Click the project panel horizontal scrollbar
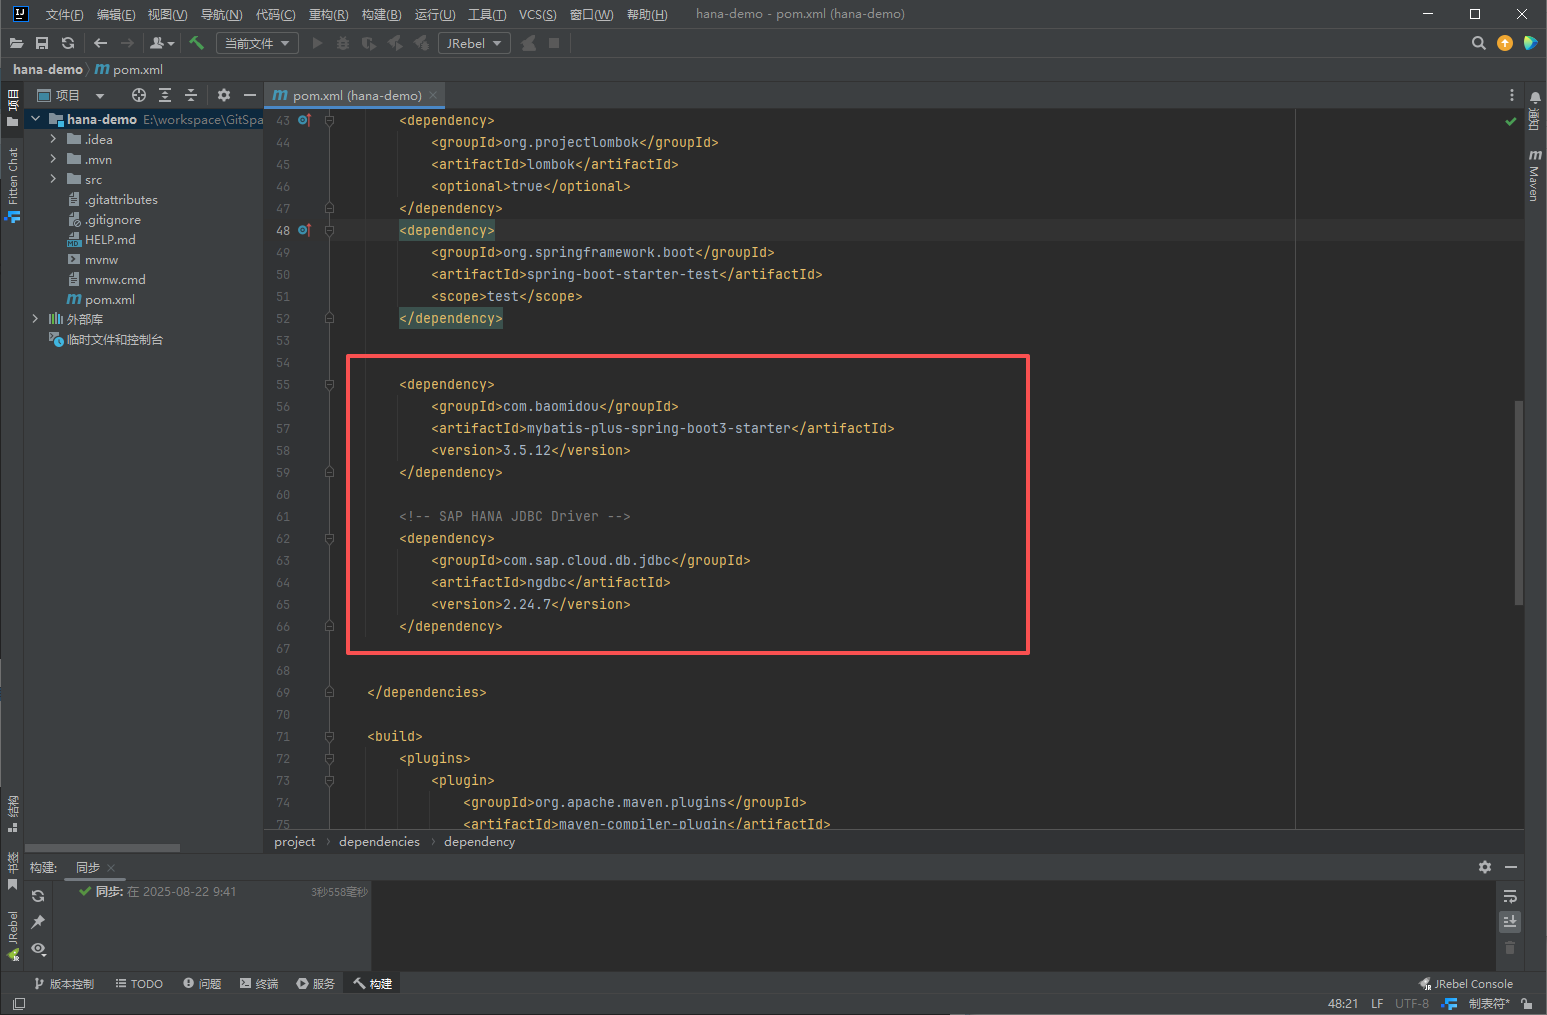Viewport: 1547px width, 1015px height. [102, 848]
